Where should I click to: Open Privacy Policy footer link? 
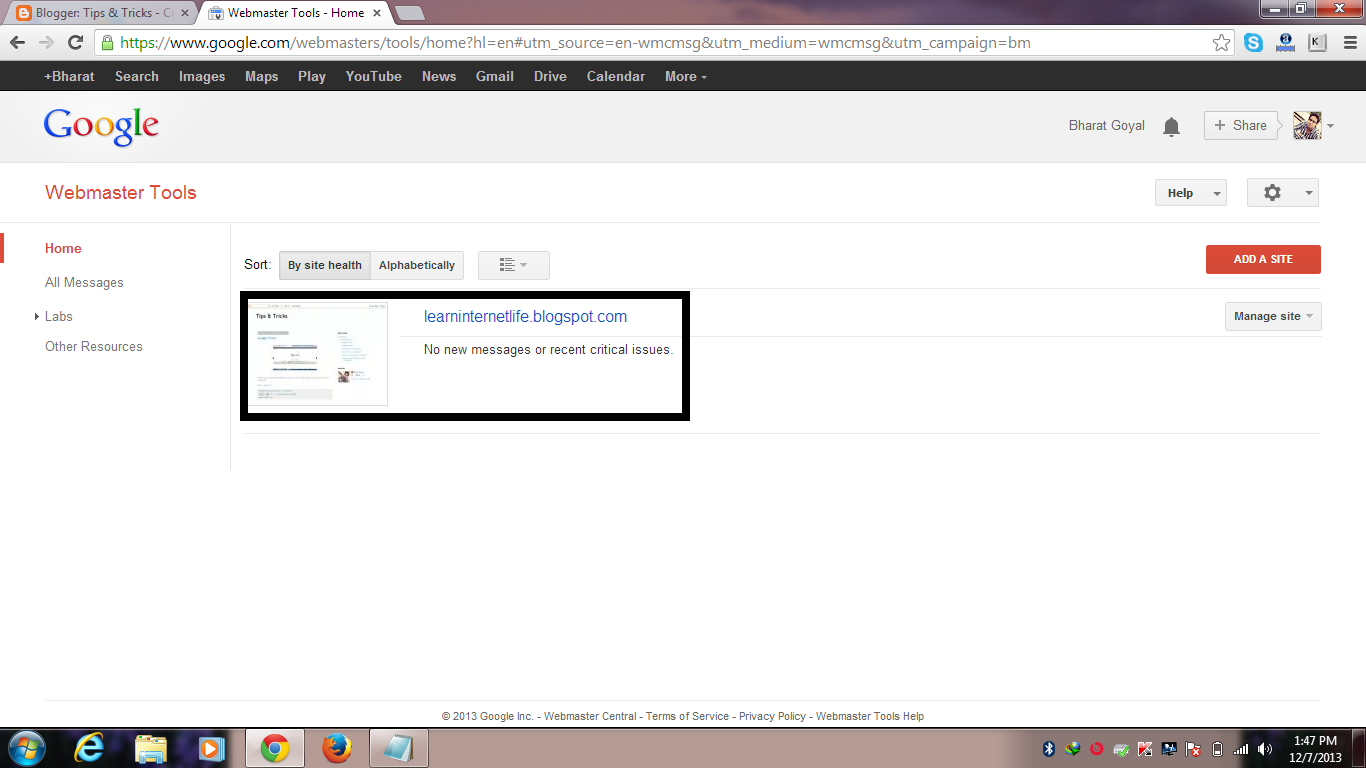pos(772,716)
